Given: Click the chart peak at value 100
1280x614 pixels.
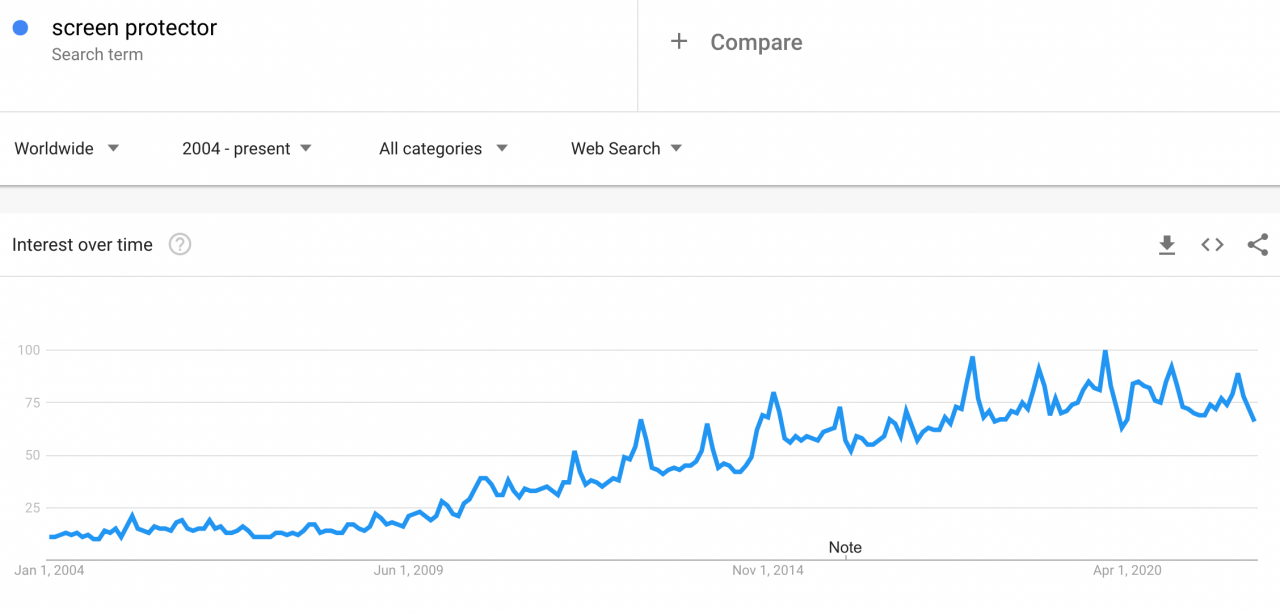Looking at the screenshot, I should [x=1104, y=351].
